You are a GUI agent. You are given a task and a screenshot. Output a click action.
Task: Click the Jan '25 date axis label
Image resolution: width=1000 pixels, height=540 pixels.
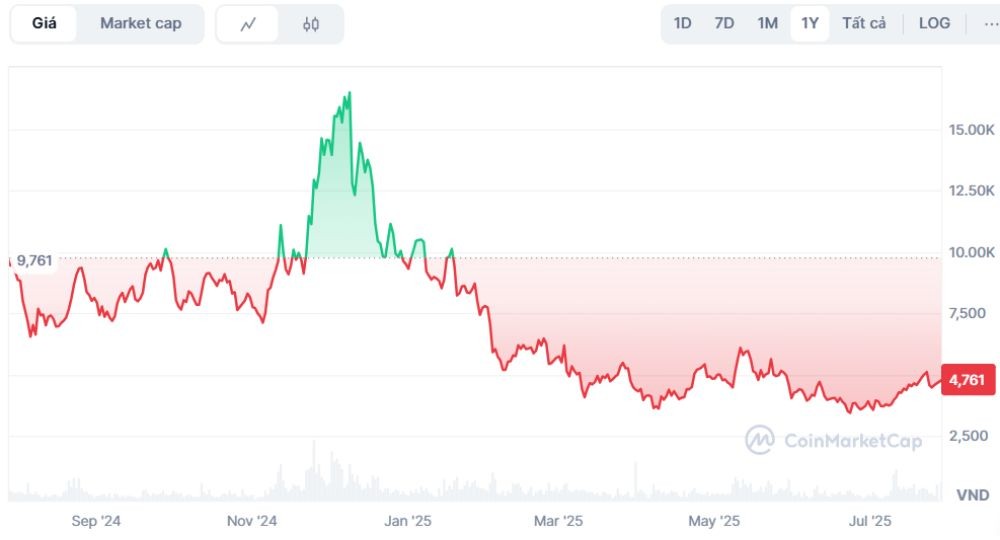[408, 521]
